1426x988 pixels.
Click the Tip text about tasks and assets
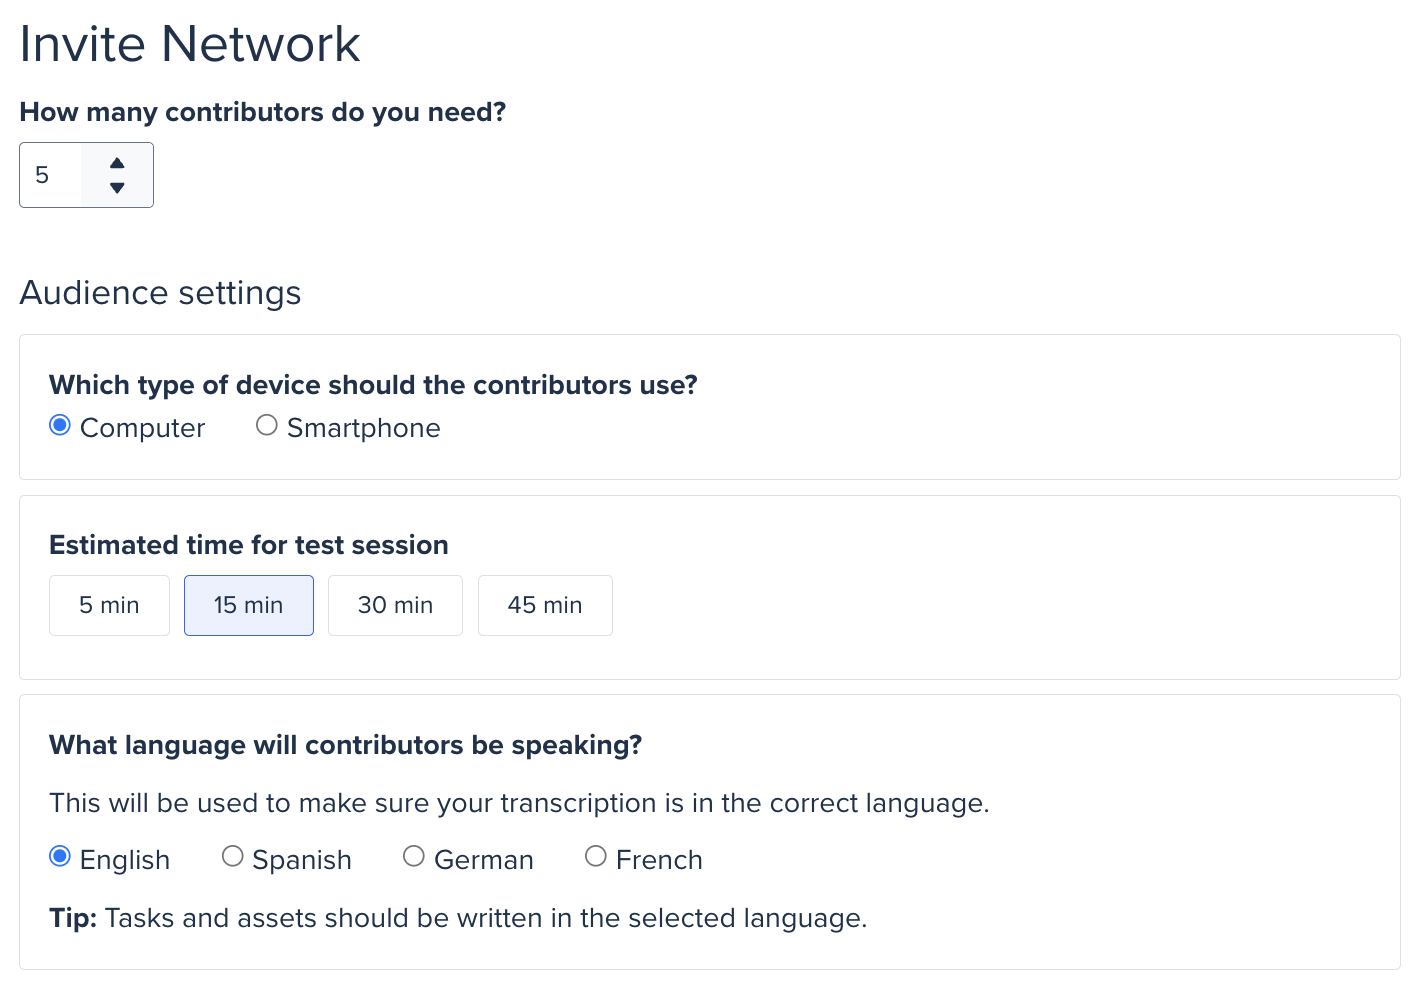(x=458, y=917)
